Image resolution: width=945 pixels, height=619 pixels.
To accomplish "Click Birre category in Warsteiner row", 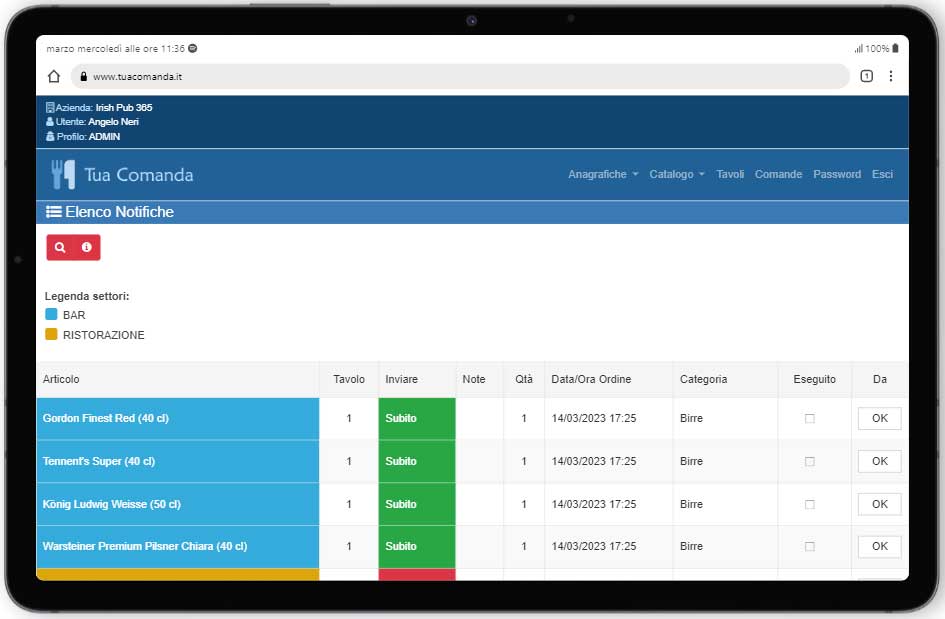I will click(x=691, y=546).
